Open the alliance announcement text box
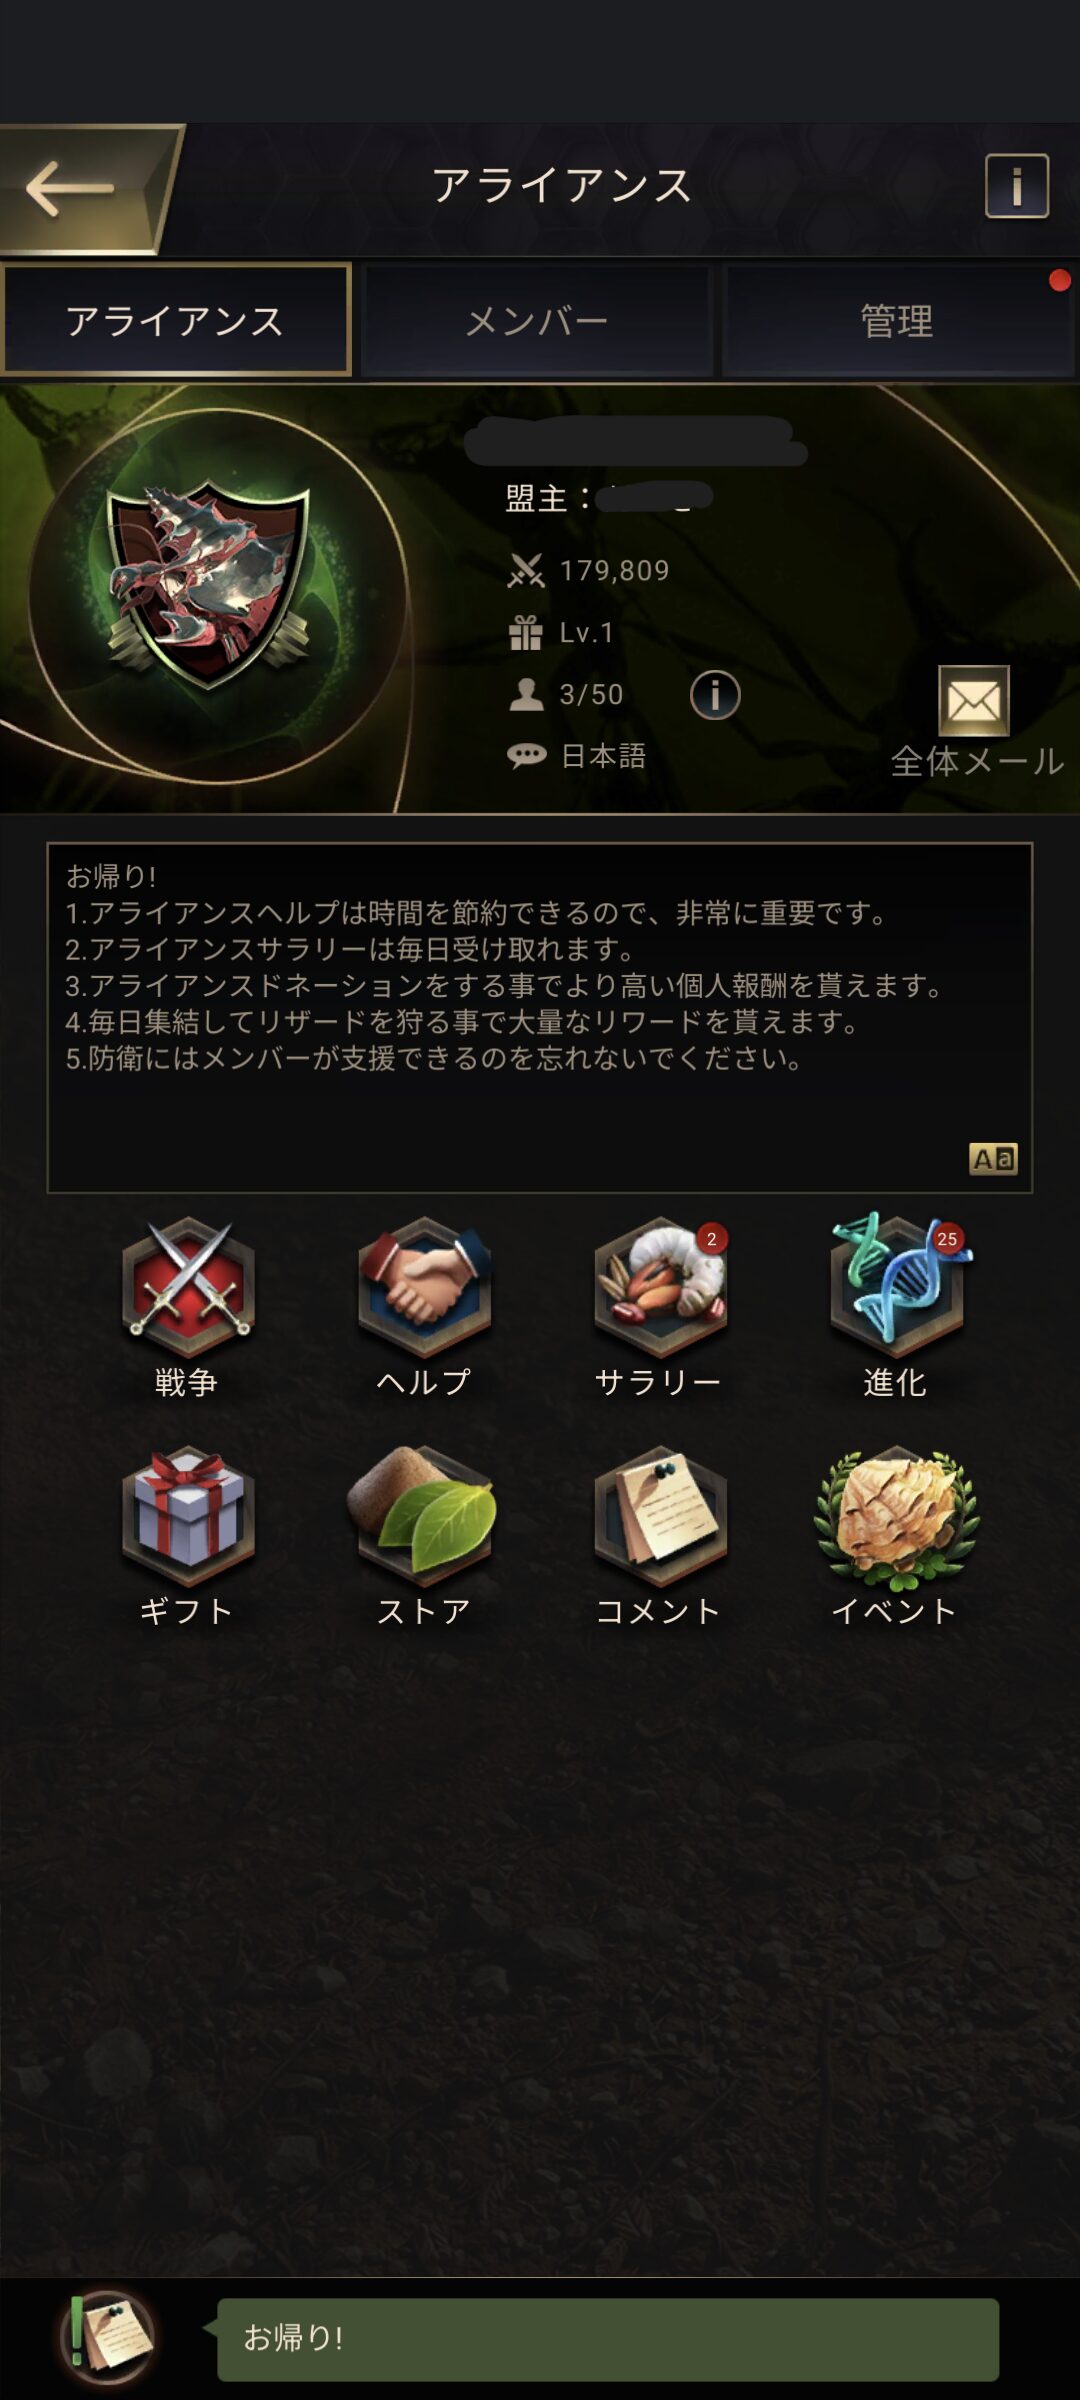Screen dimensions: 1080x2400 [x=540, y=1018]
